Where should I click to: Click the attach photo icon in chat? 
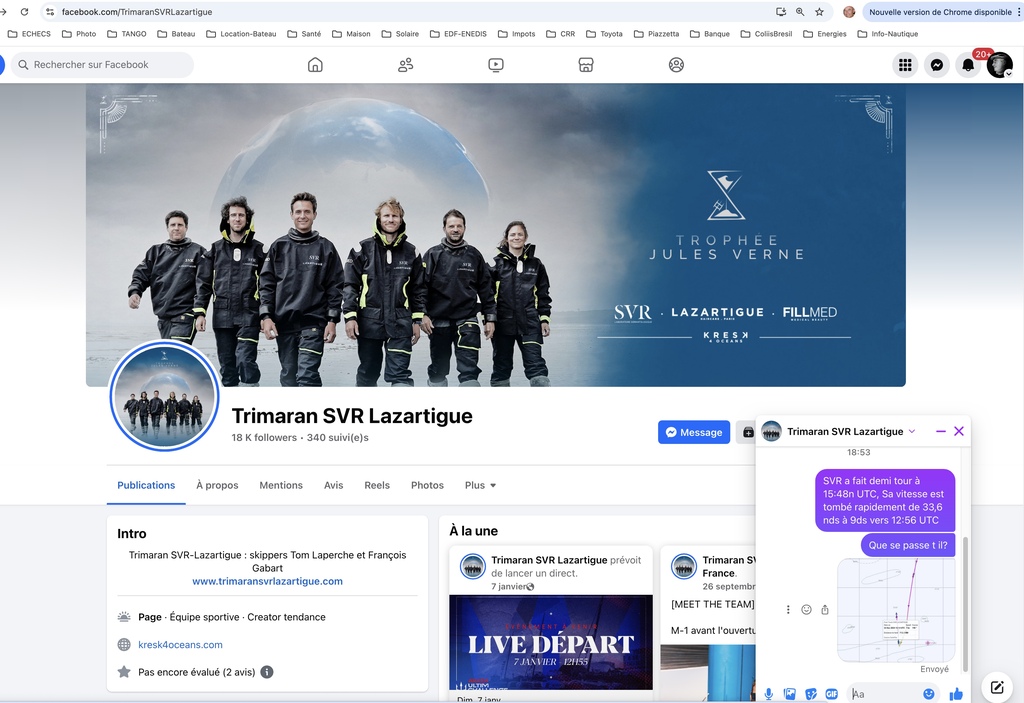(x=790, y=694)
